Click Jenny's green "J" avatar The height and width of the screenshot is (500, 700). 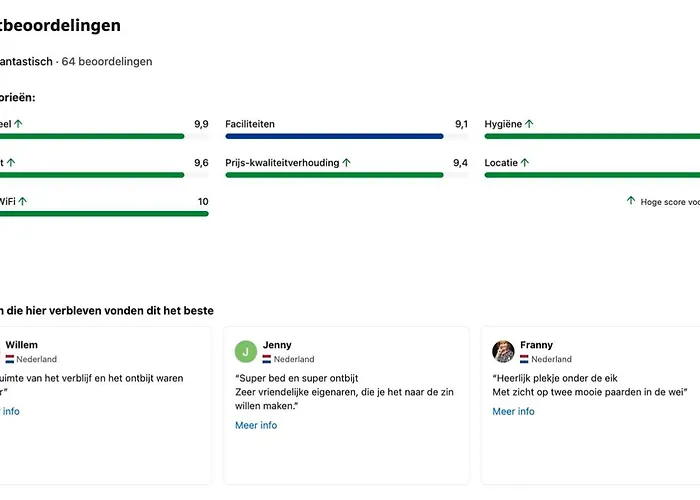(246, 351)
